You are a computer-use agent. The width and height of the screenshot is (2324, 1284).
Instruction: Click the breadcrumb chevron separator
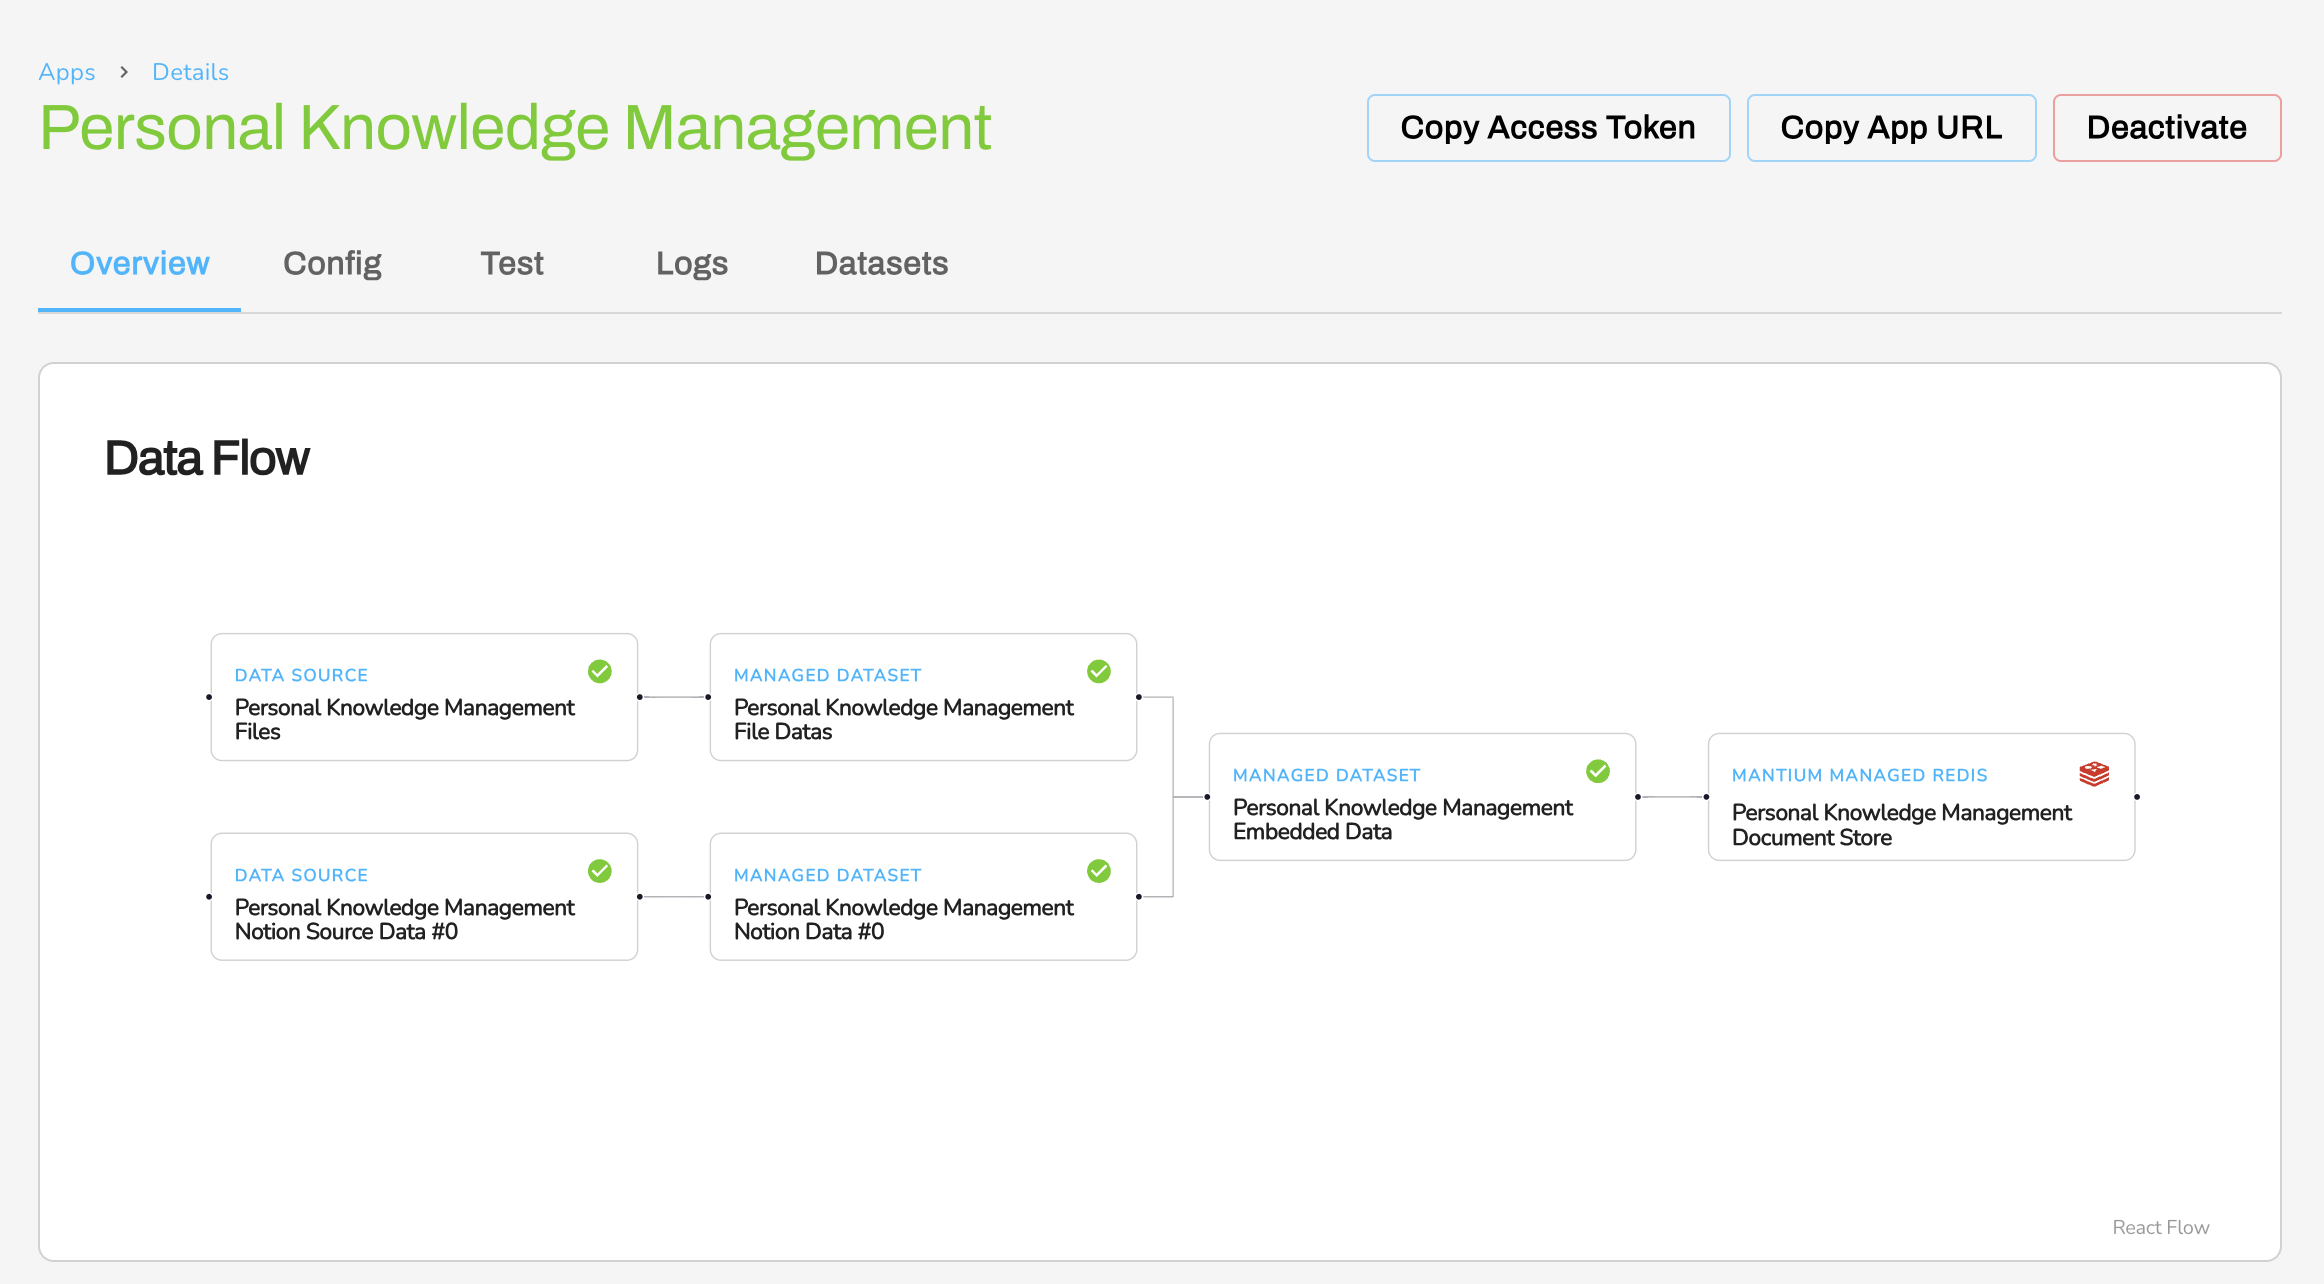[x=124, y=72]
